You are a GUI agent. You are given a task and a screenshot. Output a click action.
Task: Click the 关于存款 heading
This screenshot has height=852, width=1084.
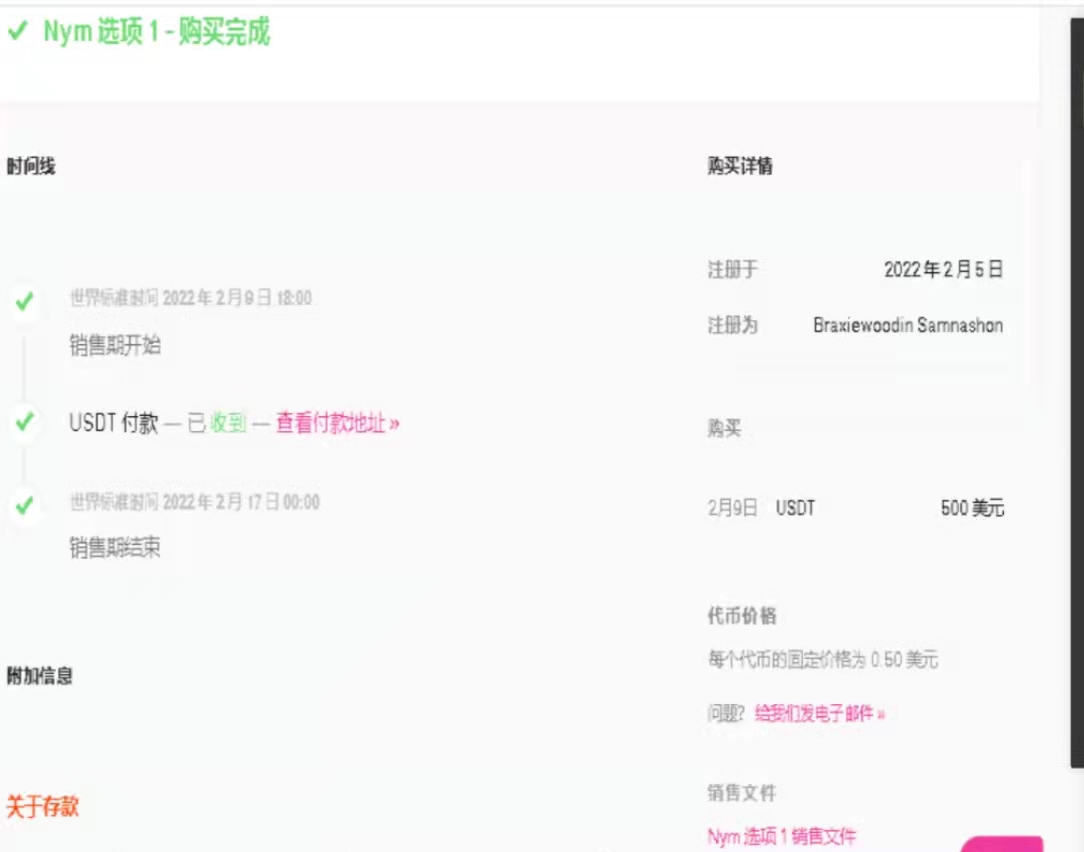[43, 806]
